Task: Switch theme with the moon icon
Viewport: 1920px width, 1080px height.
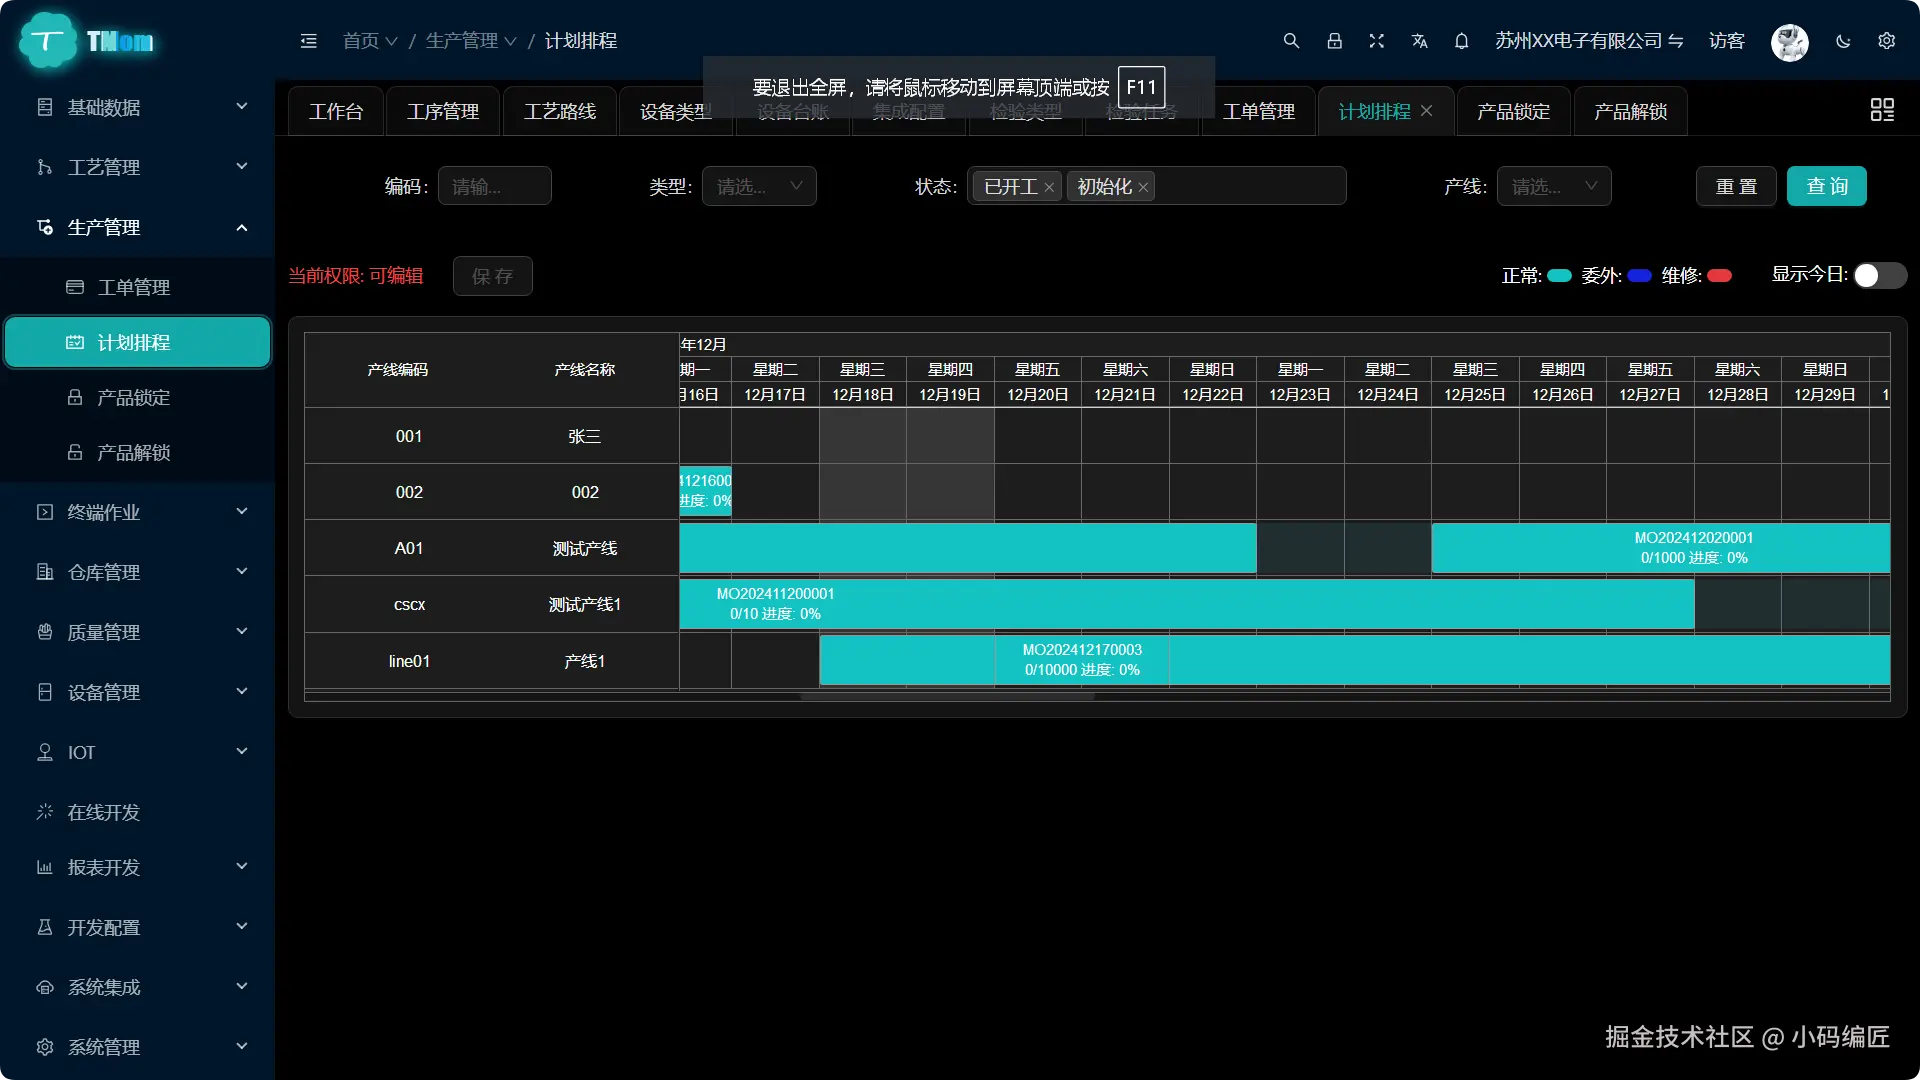Action: (x=1843, y=41)
